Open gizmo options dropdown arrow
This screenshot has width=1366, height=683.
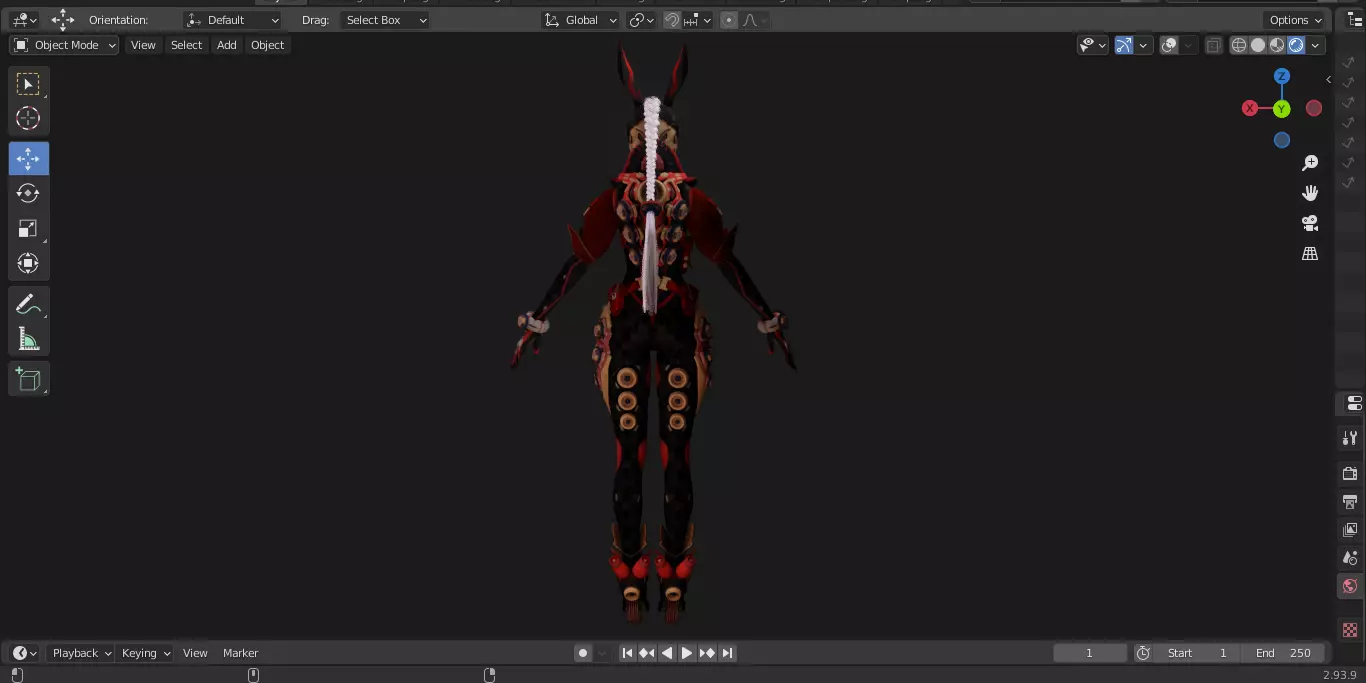(x=1142, y=45)
